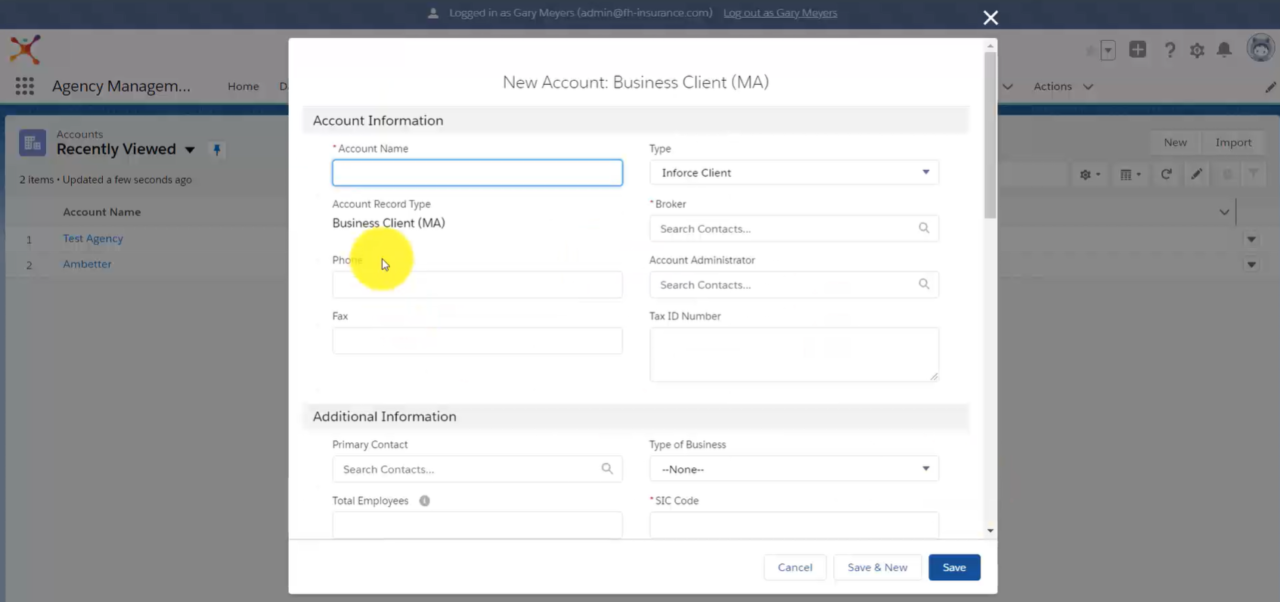Select the Home navigation tab
The width and height of the screenshot is (1280, 602).
pyautogui.click(x=243, y=86)
